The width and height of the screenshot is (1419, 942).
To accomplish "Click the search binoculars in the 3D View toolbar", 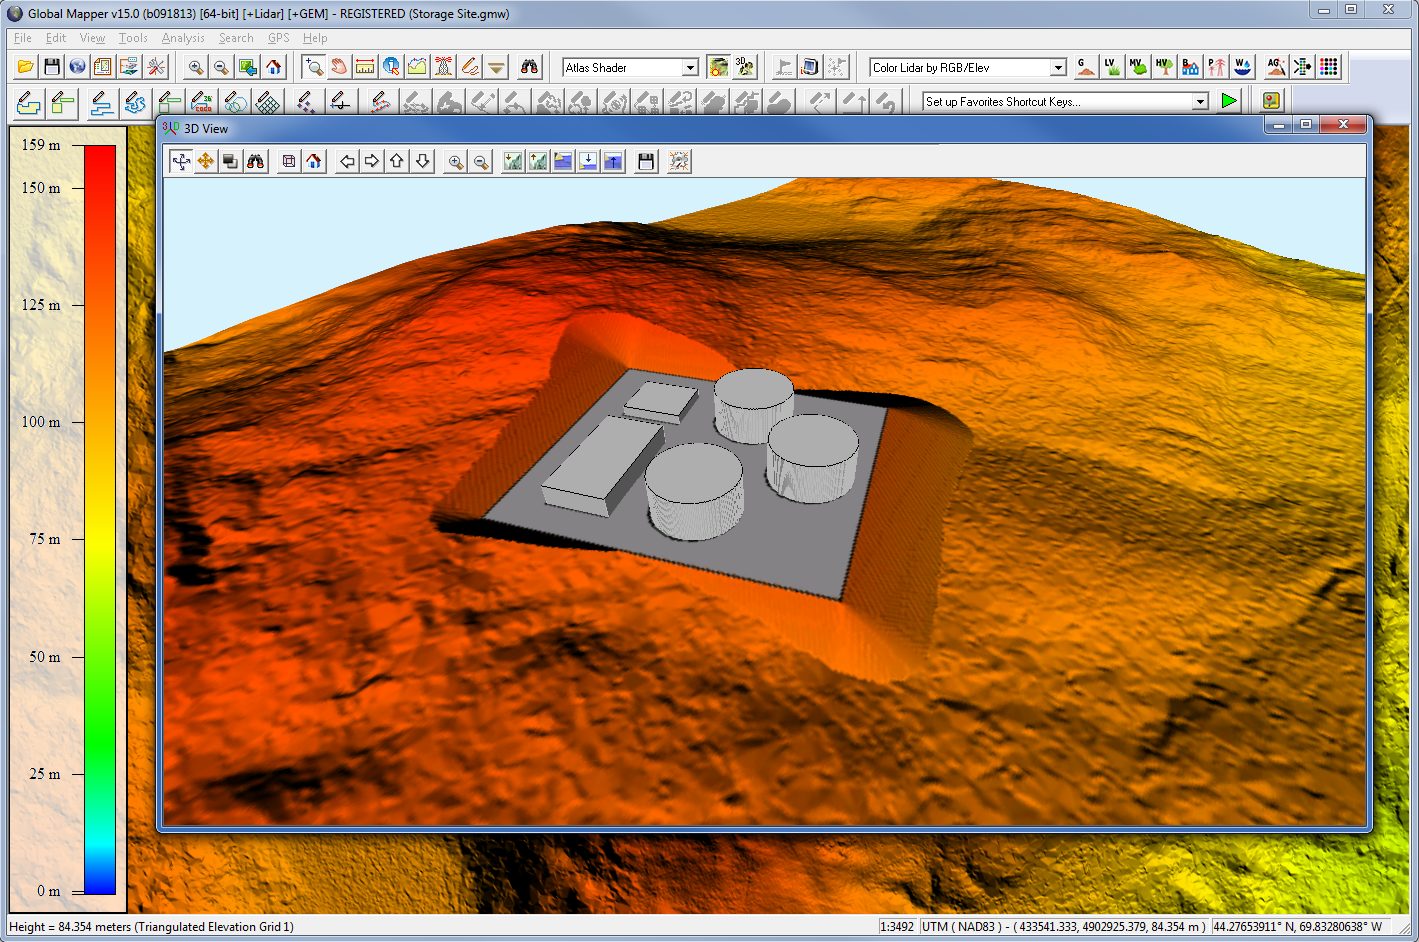I will click(x=256, y=160).
